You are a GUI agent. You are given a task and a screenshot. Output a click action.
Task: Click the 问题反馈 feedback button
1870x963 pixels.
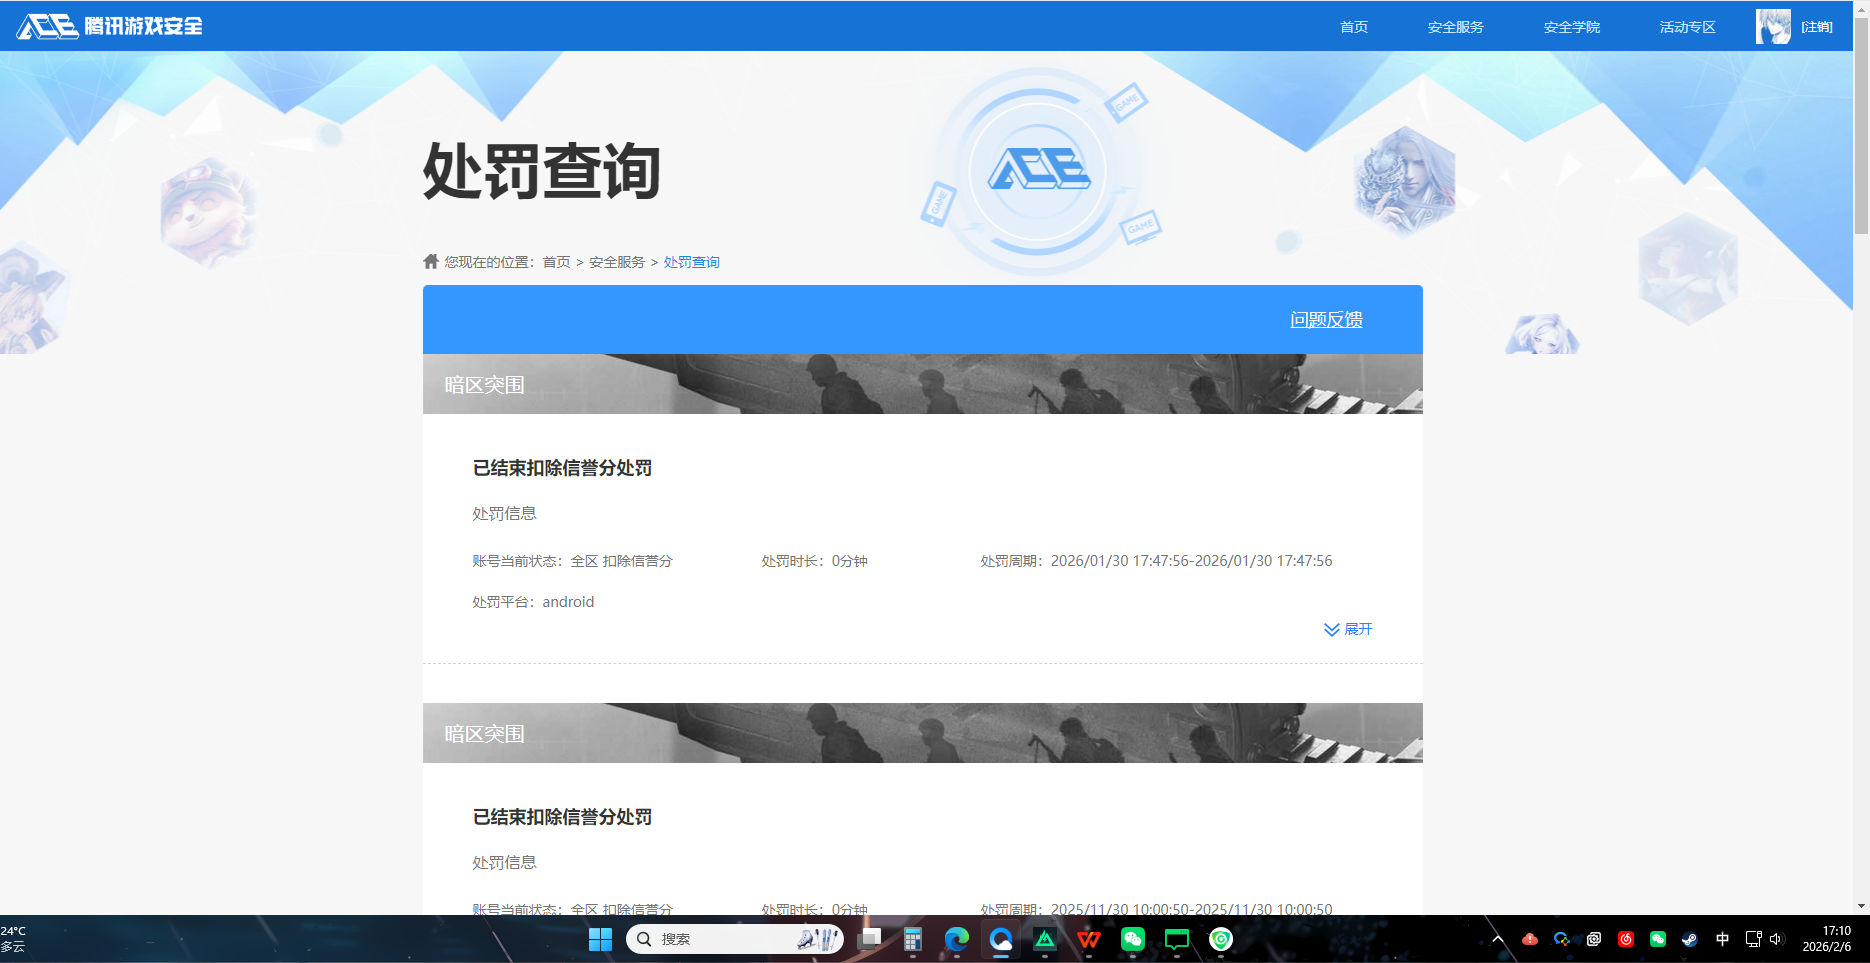1328,319
